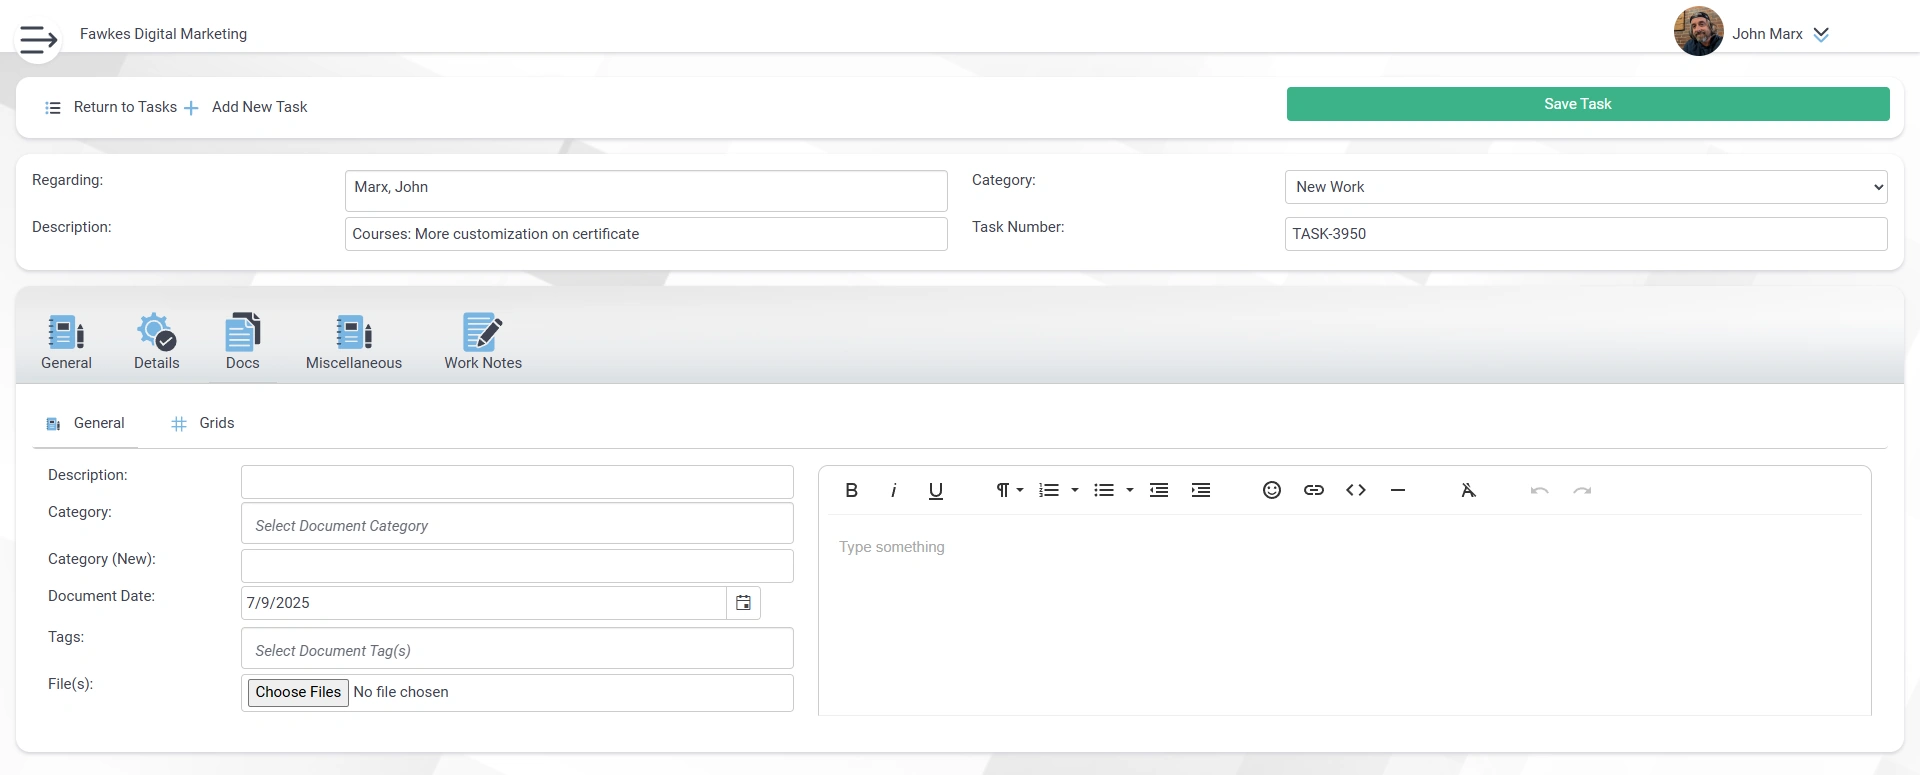This screenshot has height=775, width=1920.
Task: Click the Choose Files button
Action: tap(298, 692)
